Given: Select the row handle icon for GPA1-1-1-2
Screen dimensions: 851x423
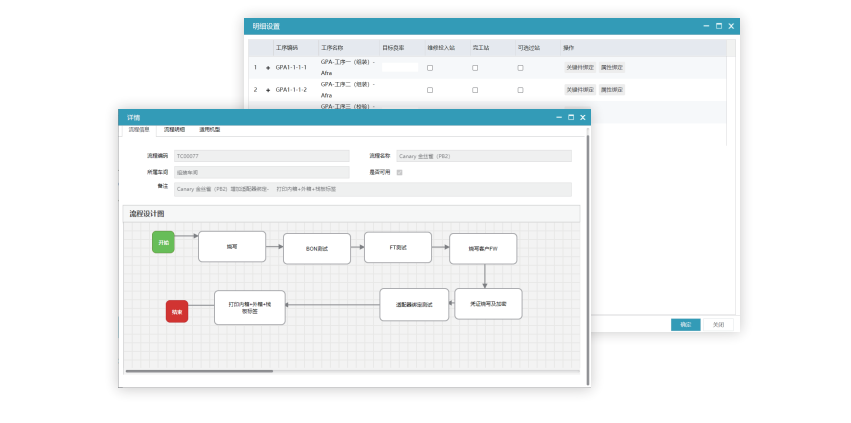Looking at the screenshot, I should click(x=268, y=90).
